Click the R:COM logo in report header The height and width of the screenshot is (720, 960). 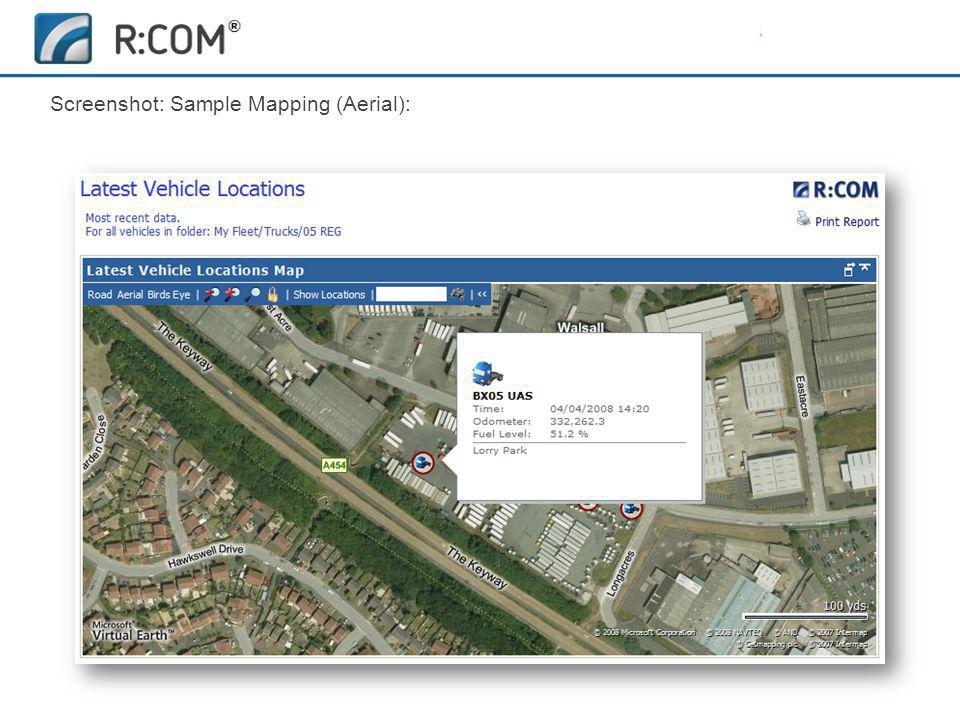click(x=835, y=190)
